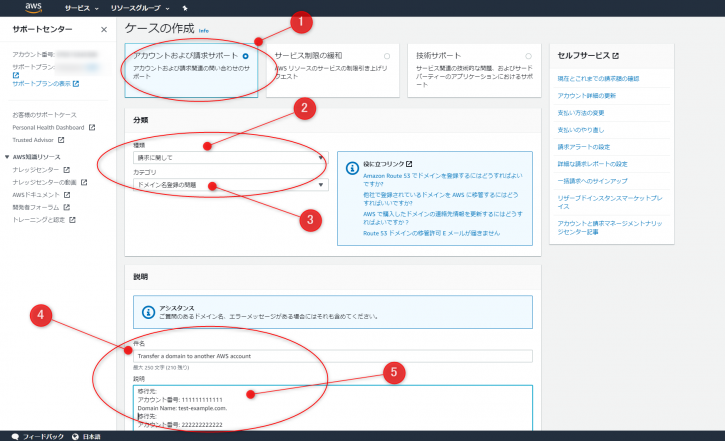Open フィードバック in the footer

coord(43,436)
